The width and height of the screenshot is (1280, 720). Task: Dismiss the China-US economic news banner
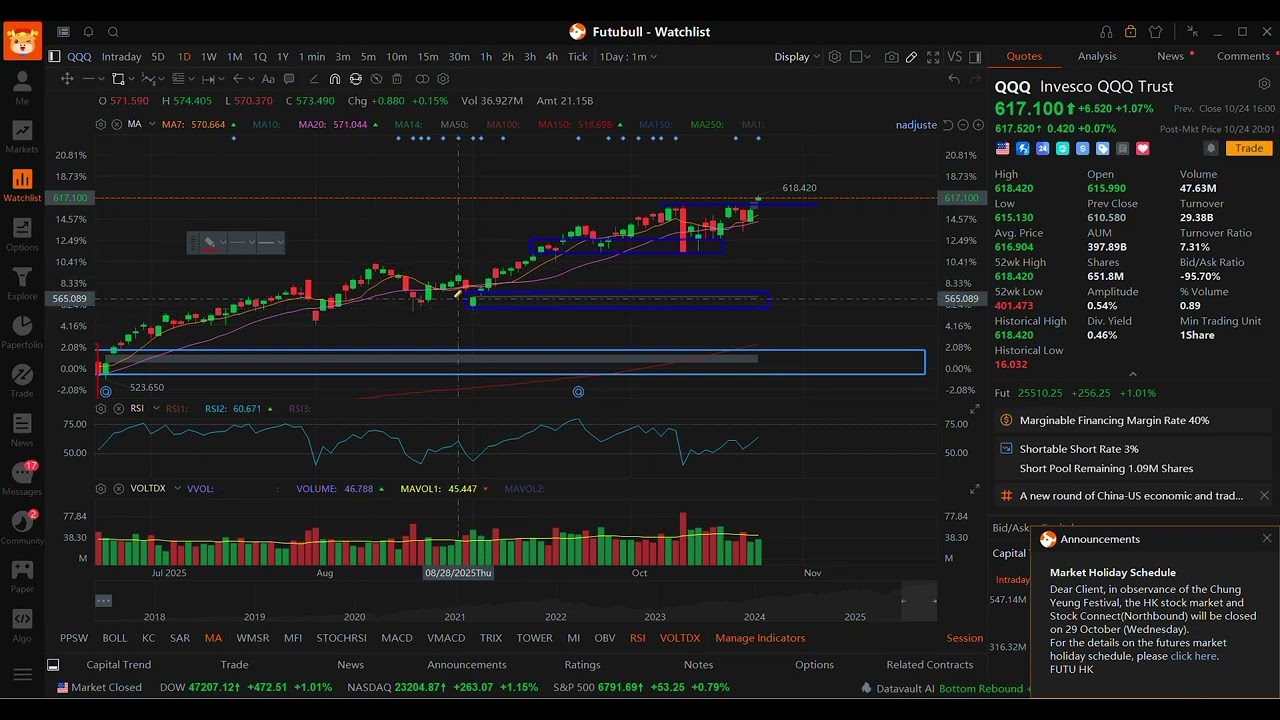click(x=1264, y=495)
